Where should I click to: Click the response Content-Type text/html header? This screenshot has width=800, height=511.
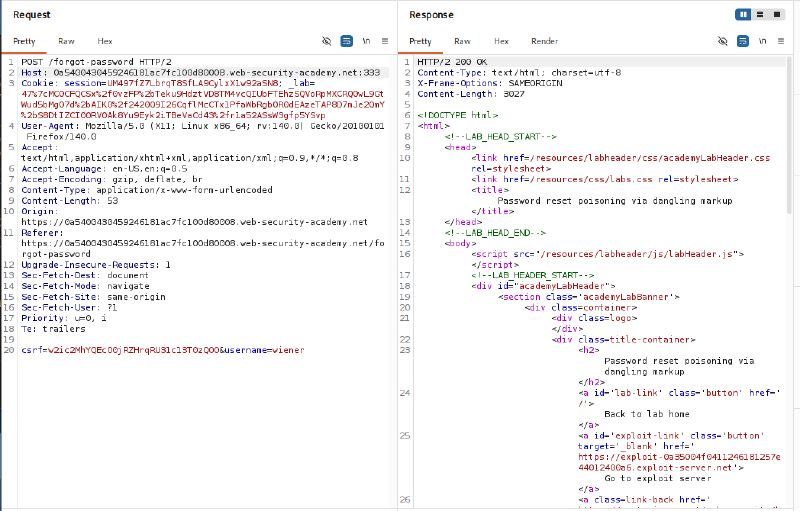click(x=519, y=72)
